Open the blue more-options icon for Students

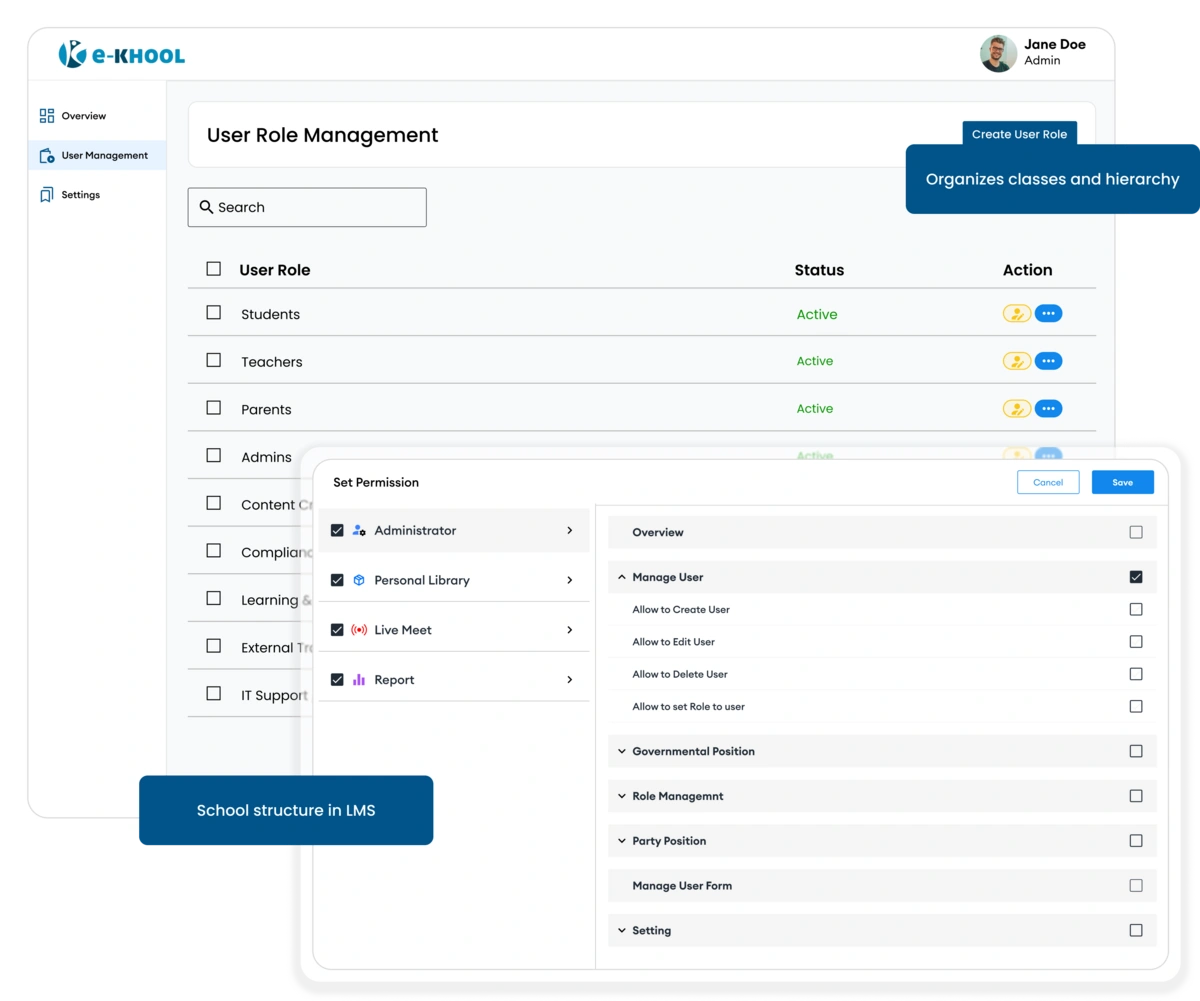point(1048,314)
